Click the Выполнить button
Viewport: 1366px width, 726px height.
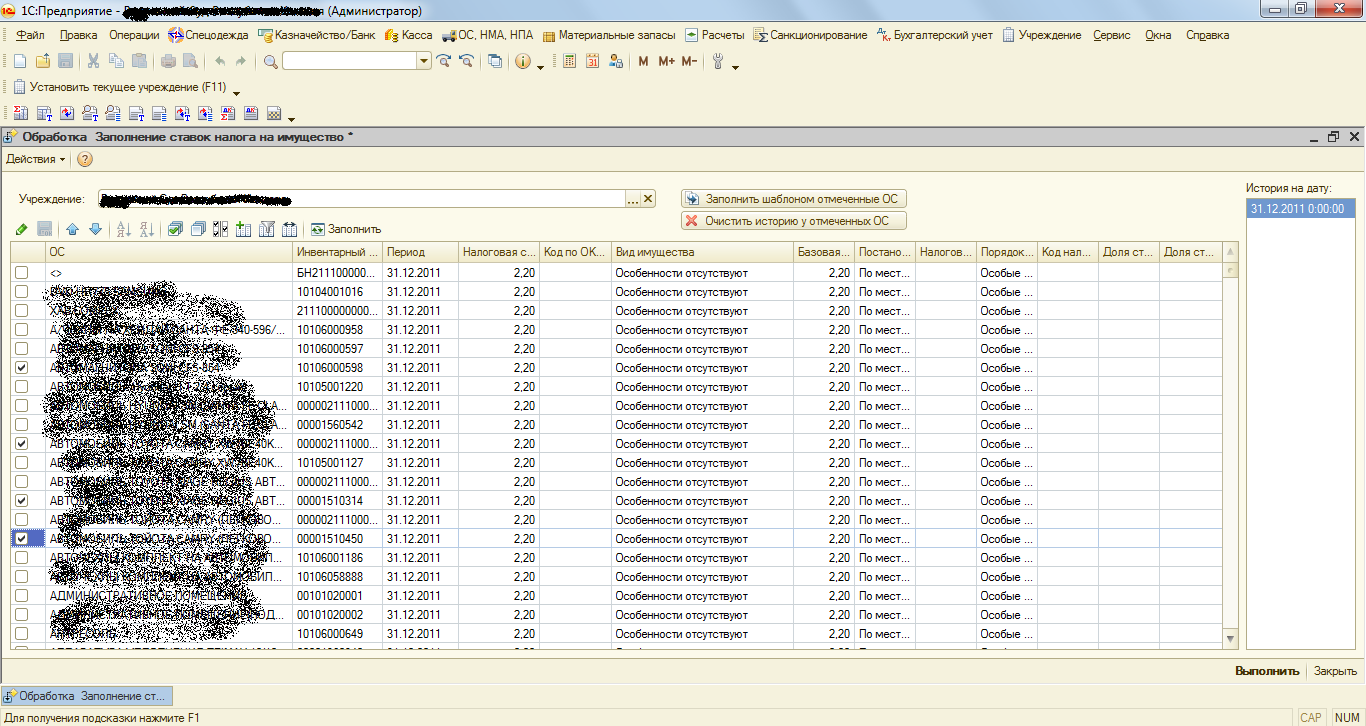1267,671
